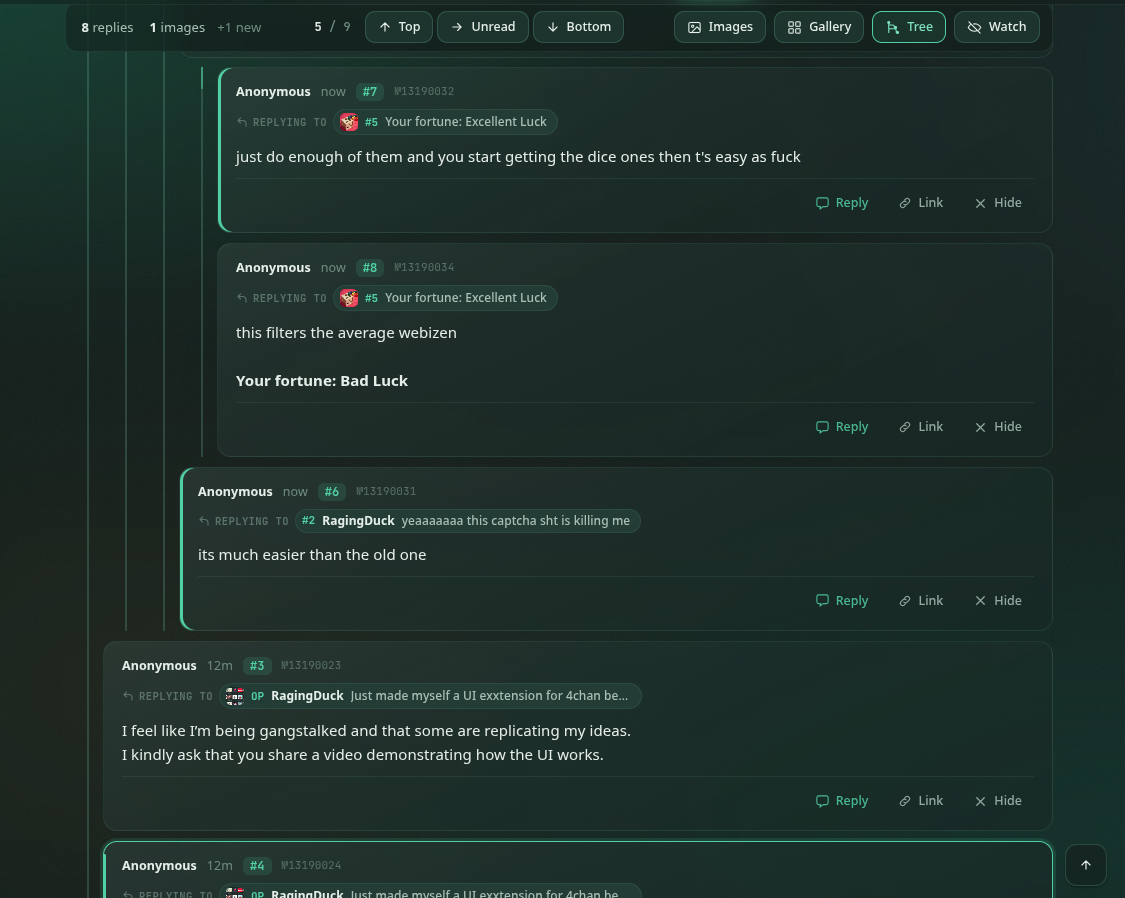Toggle Tree view mode
Viewport: 1125px width, 898px height.
(x=909, y=27)
